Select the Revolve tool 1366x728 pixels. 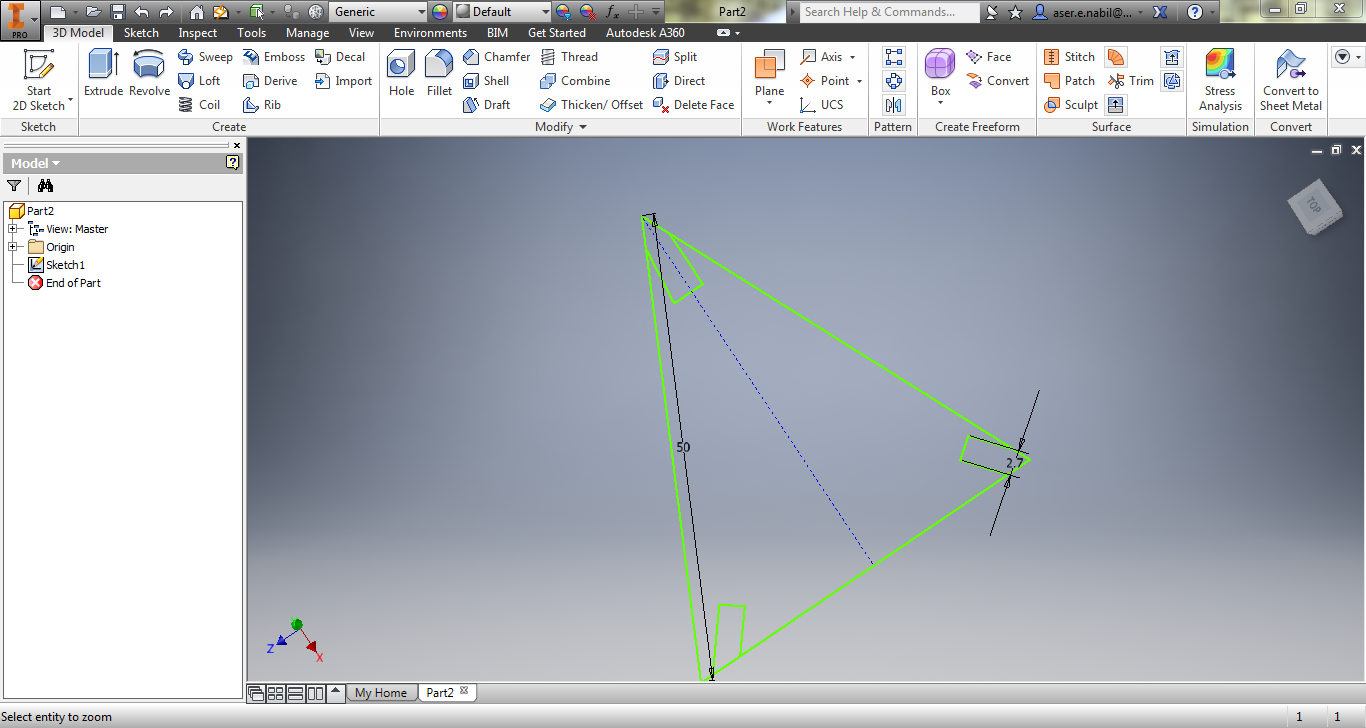tap(149, 73)
